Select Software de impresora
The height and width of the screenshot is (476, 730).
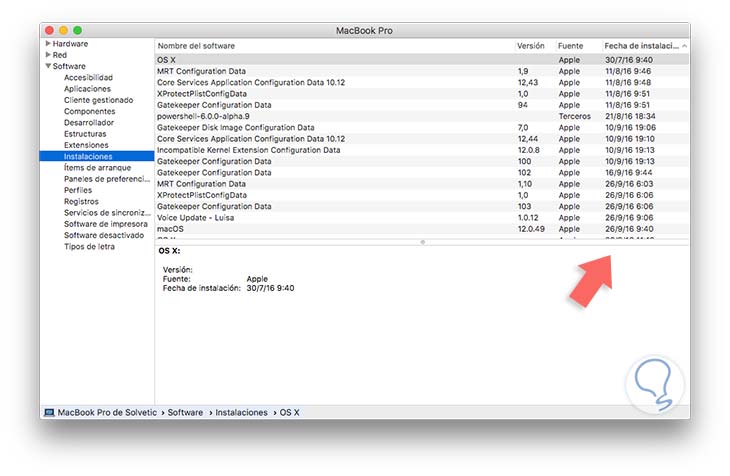[106, 224]
